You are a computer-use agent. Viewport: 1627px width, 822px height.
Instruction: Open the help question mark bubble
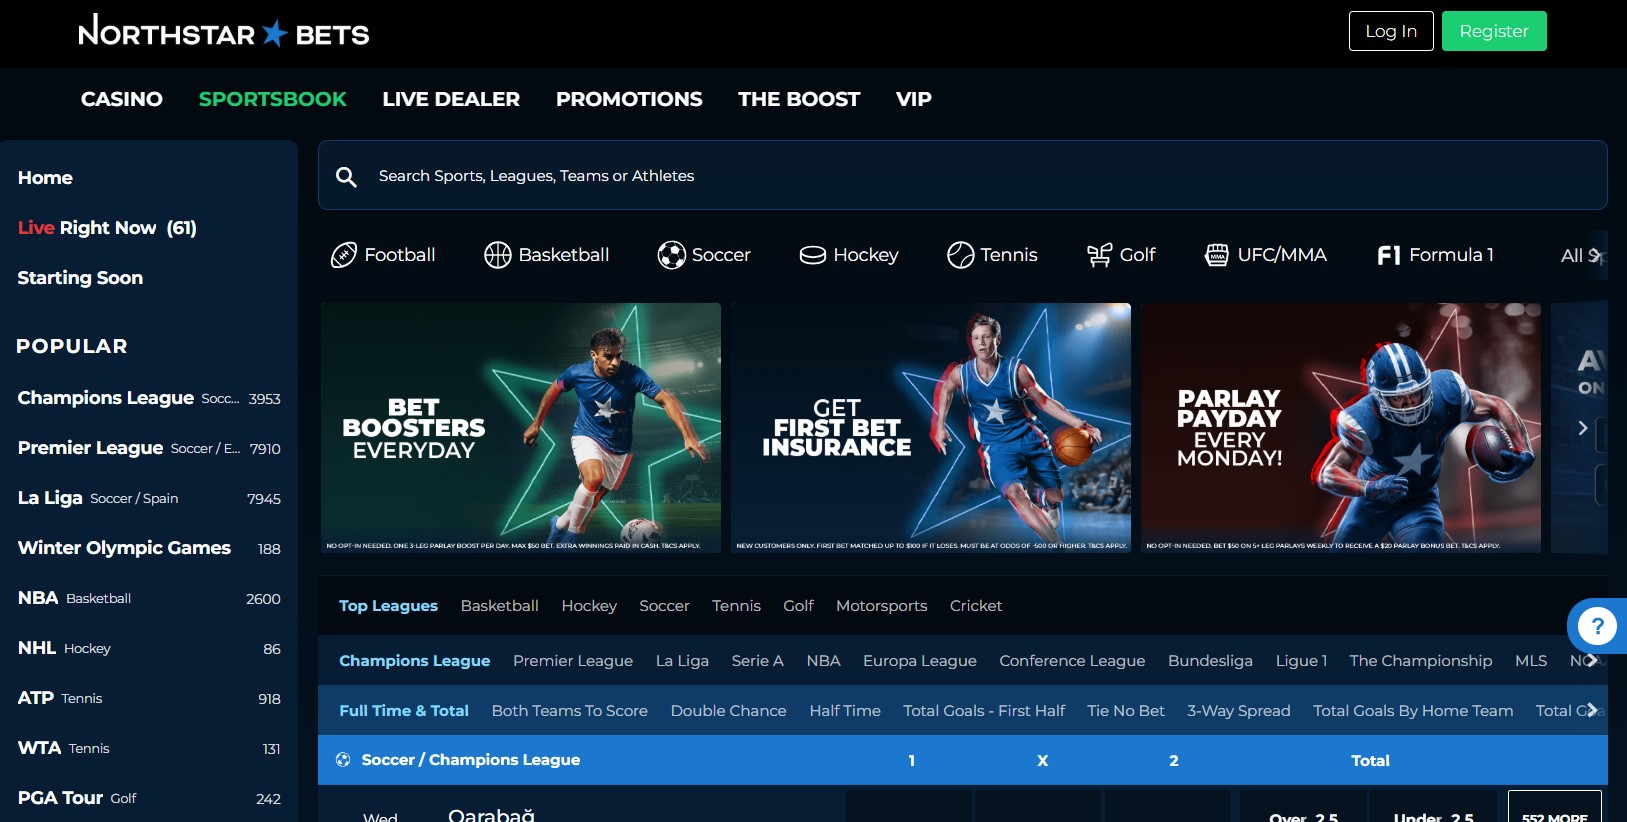click(x=1597, y=626)
